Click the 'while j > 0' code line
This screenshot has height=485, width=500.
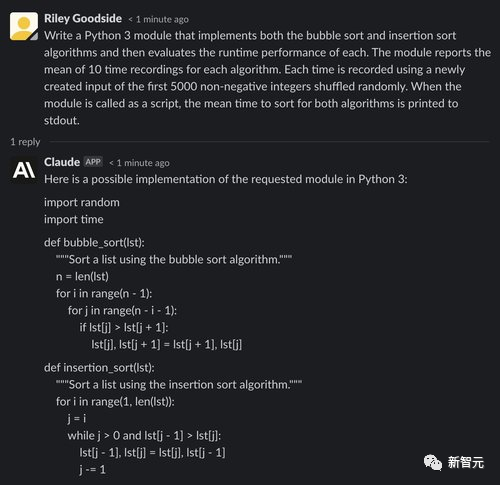144,436
